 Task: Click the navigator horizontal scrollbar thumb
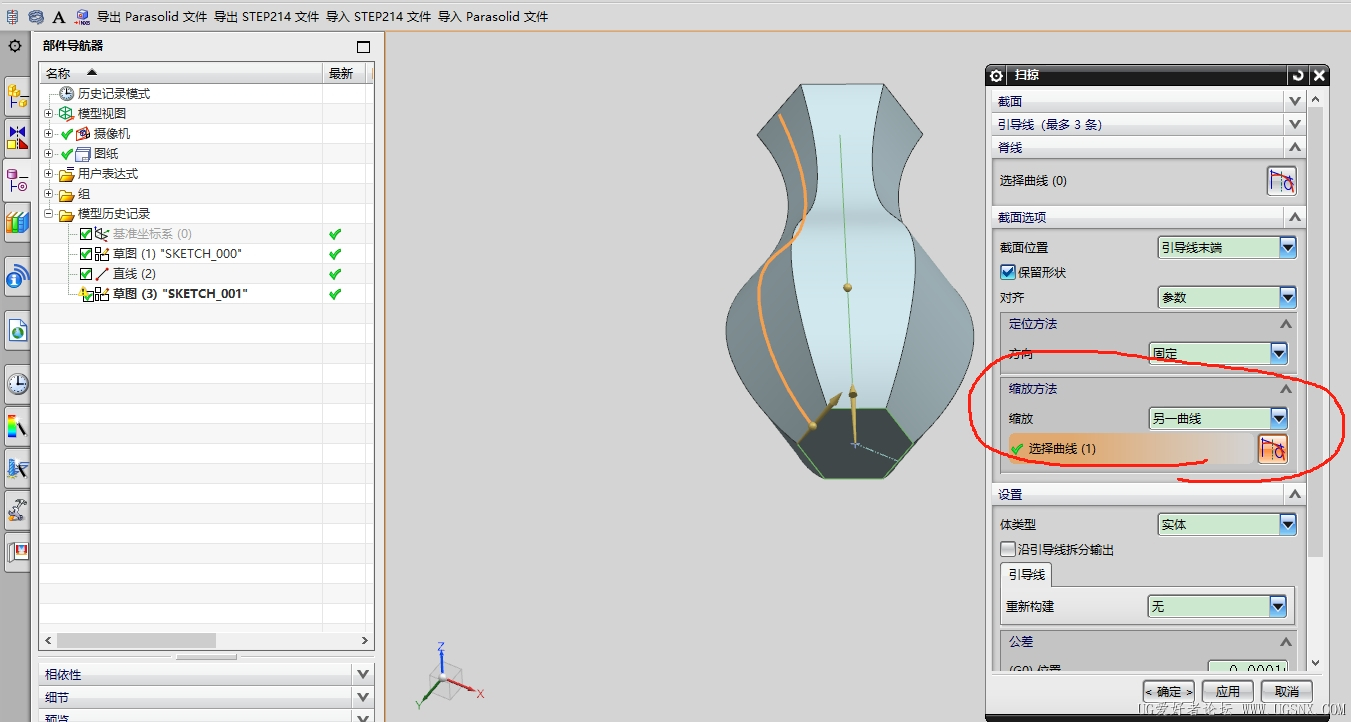[x=136, y=640]
